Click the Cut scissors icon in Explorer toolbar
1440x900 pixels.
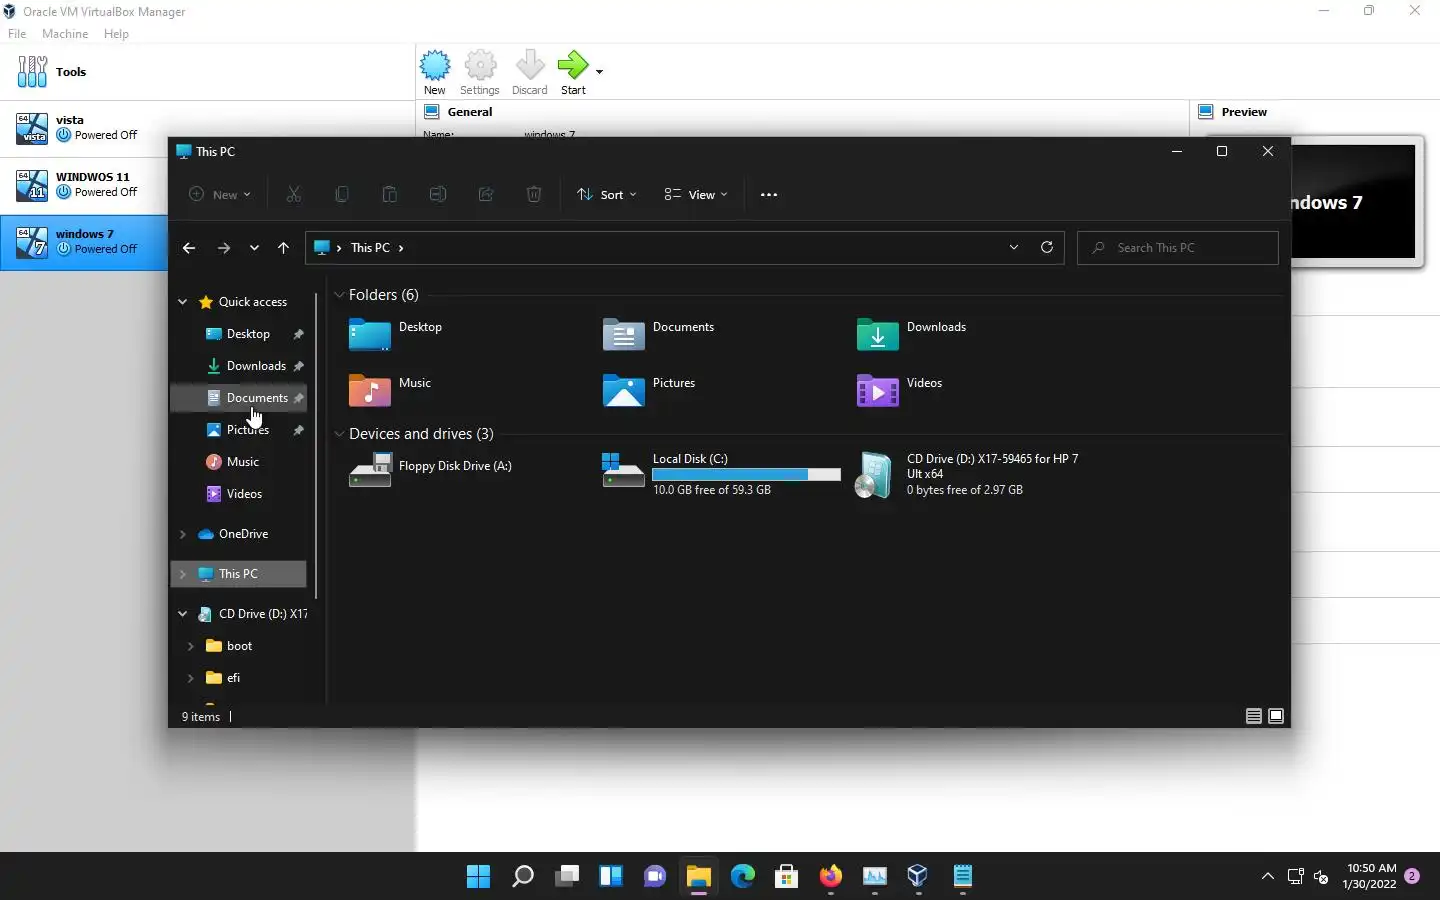[x=294, y=195]
